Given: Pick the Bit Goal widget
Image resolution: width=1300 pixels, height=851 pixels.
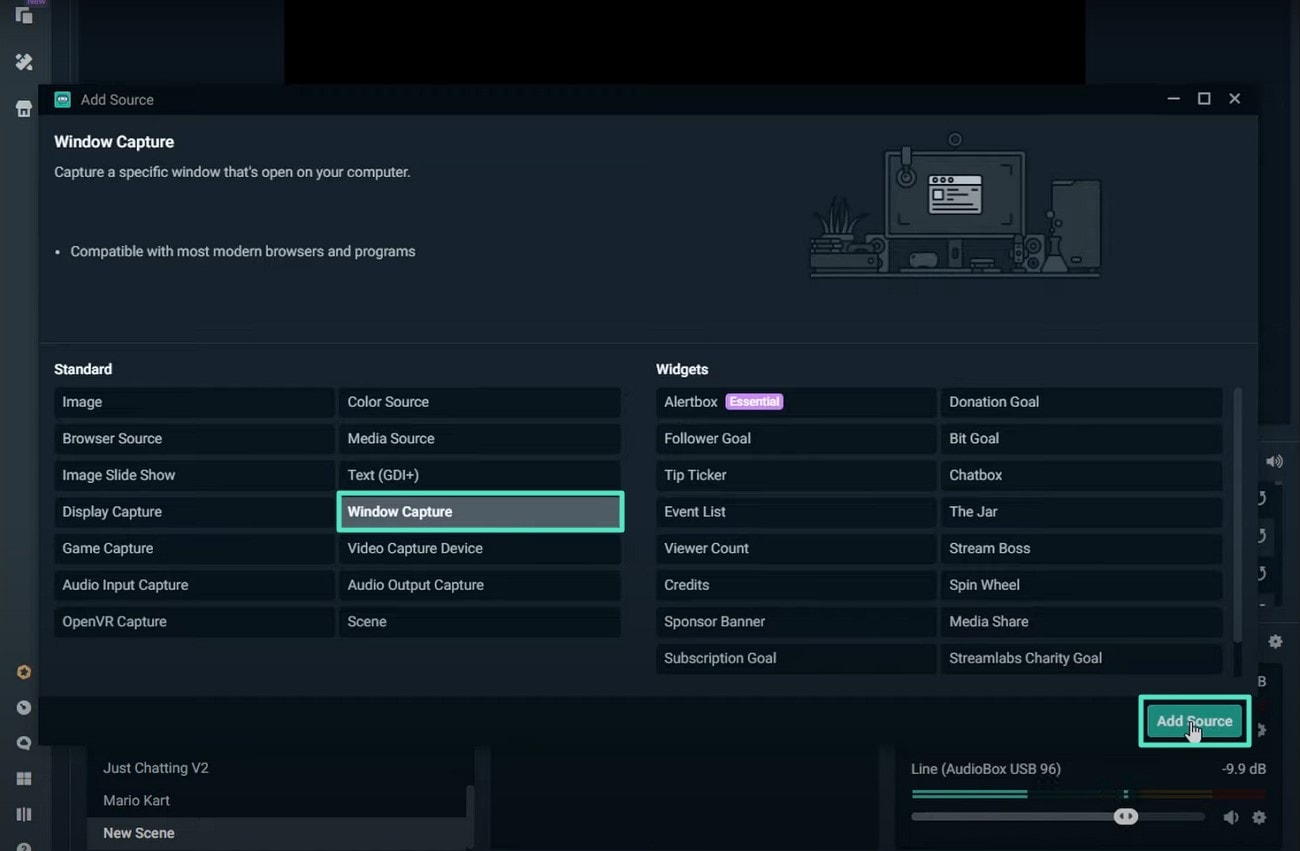Looking at the screenshot, I should tap(1081, 438).
